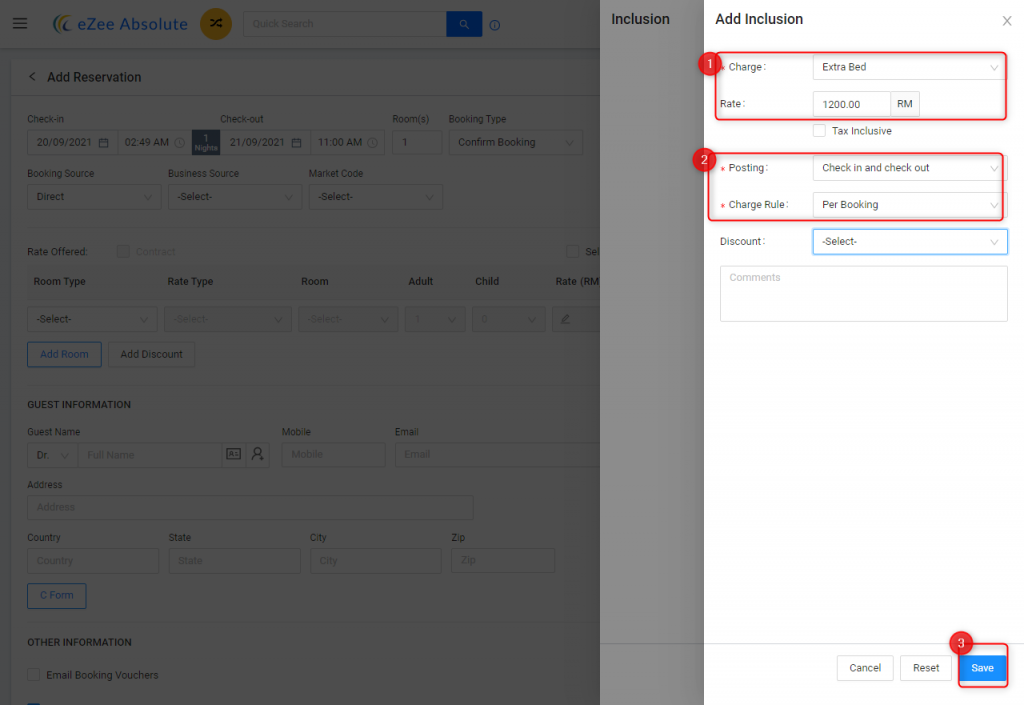Open the Adult count dropdown
This screenshot has height=705, width=1024.
pos(435,319)
